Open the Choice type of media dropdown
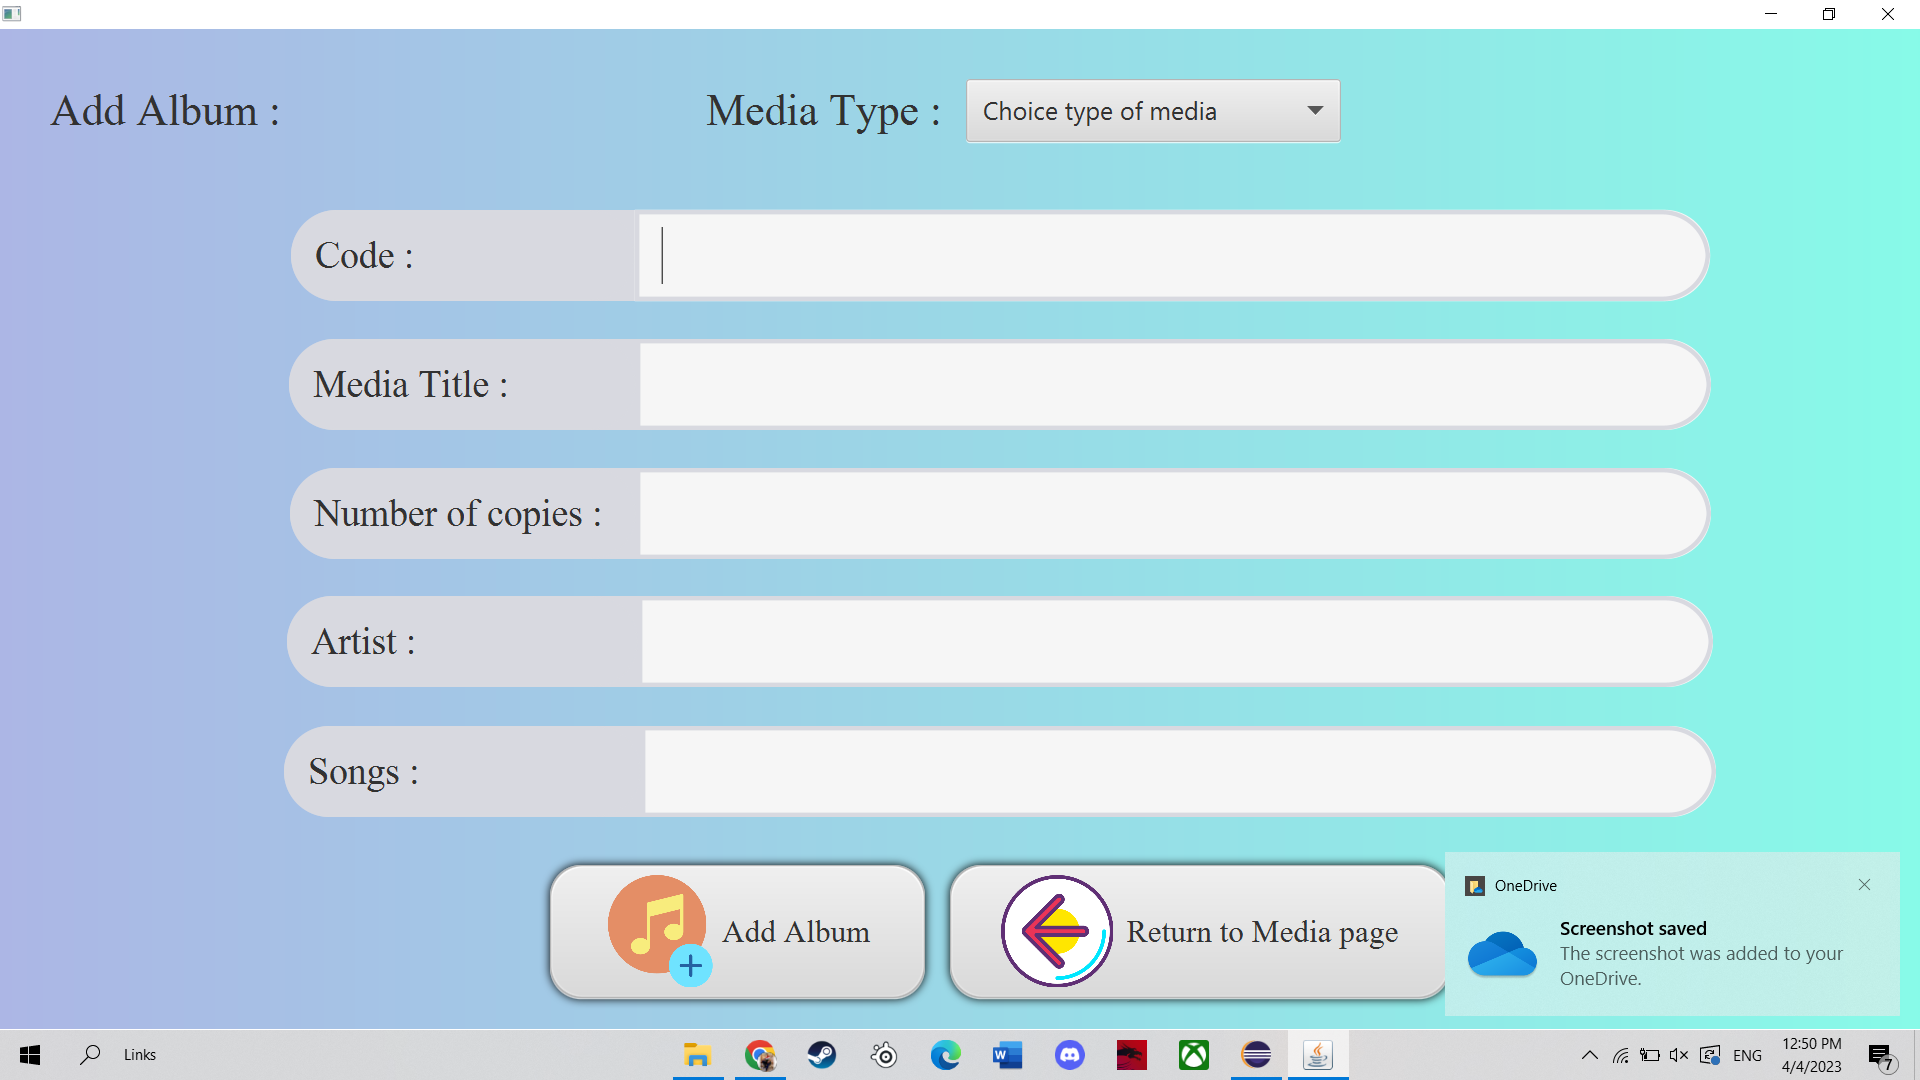 pos(1152,111)
